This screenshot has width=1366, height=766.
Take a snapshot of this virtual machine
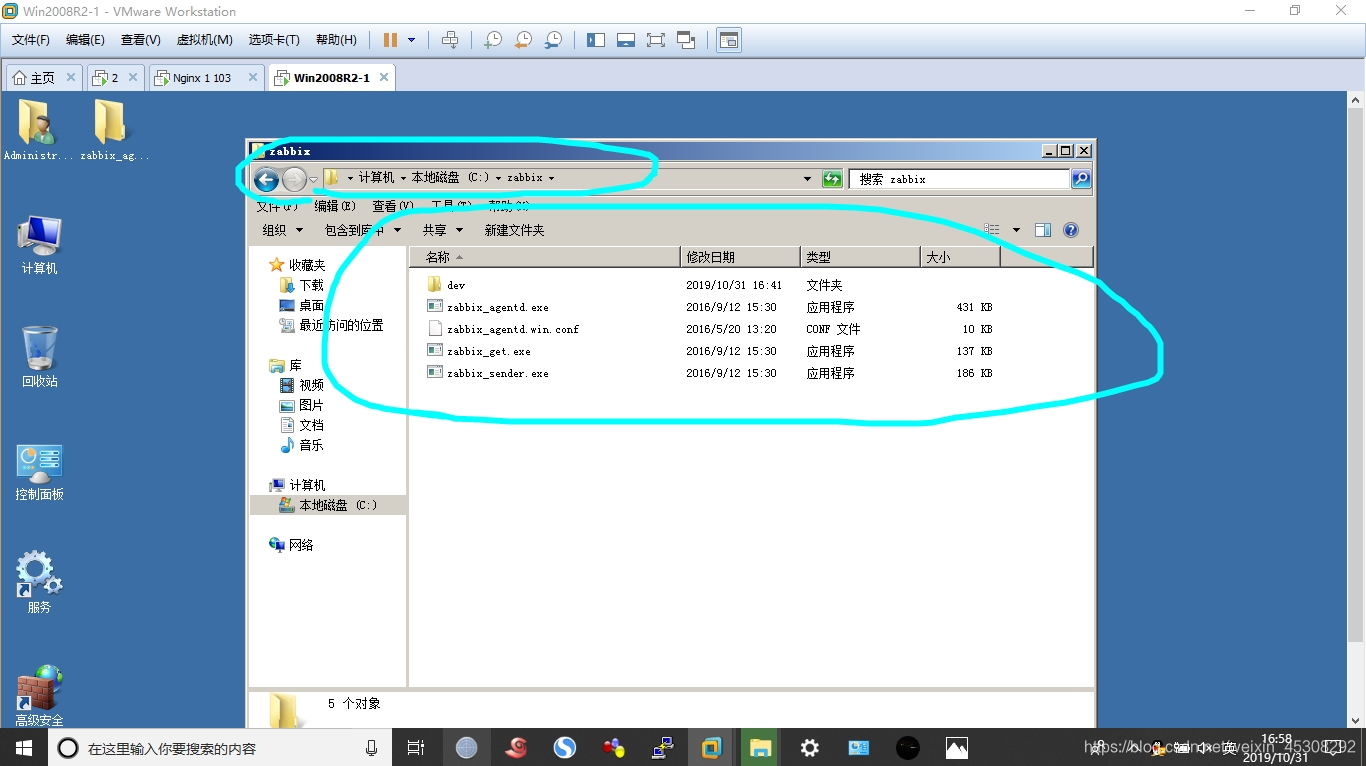click(x=492, y=40)
